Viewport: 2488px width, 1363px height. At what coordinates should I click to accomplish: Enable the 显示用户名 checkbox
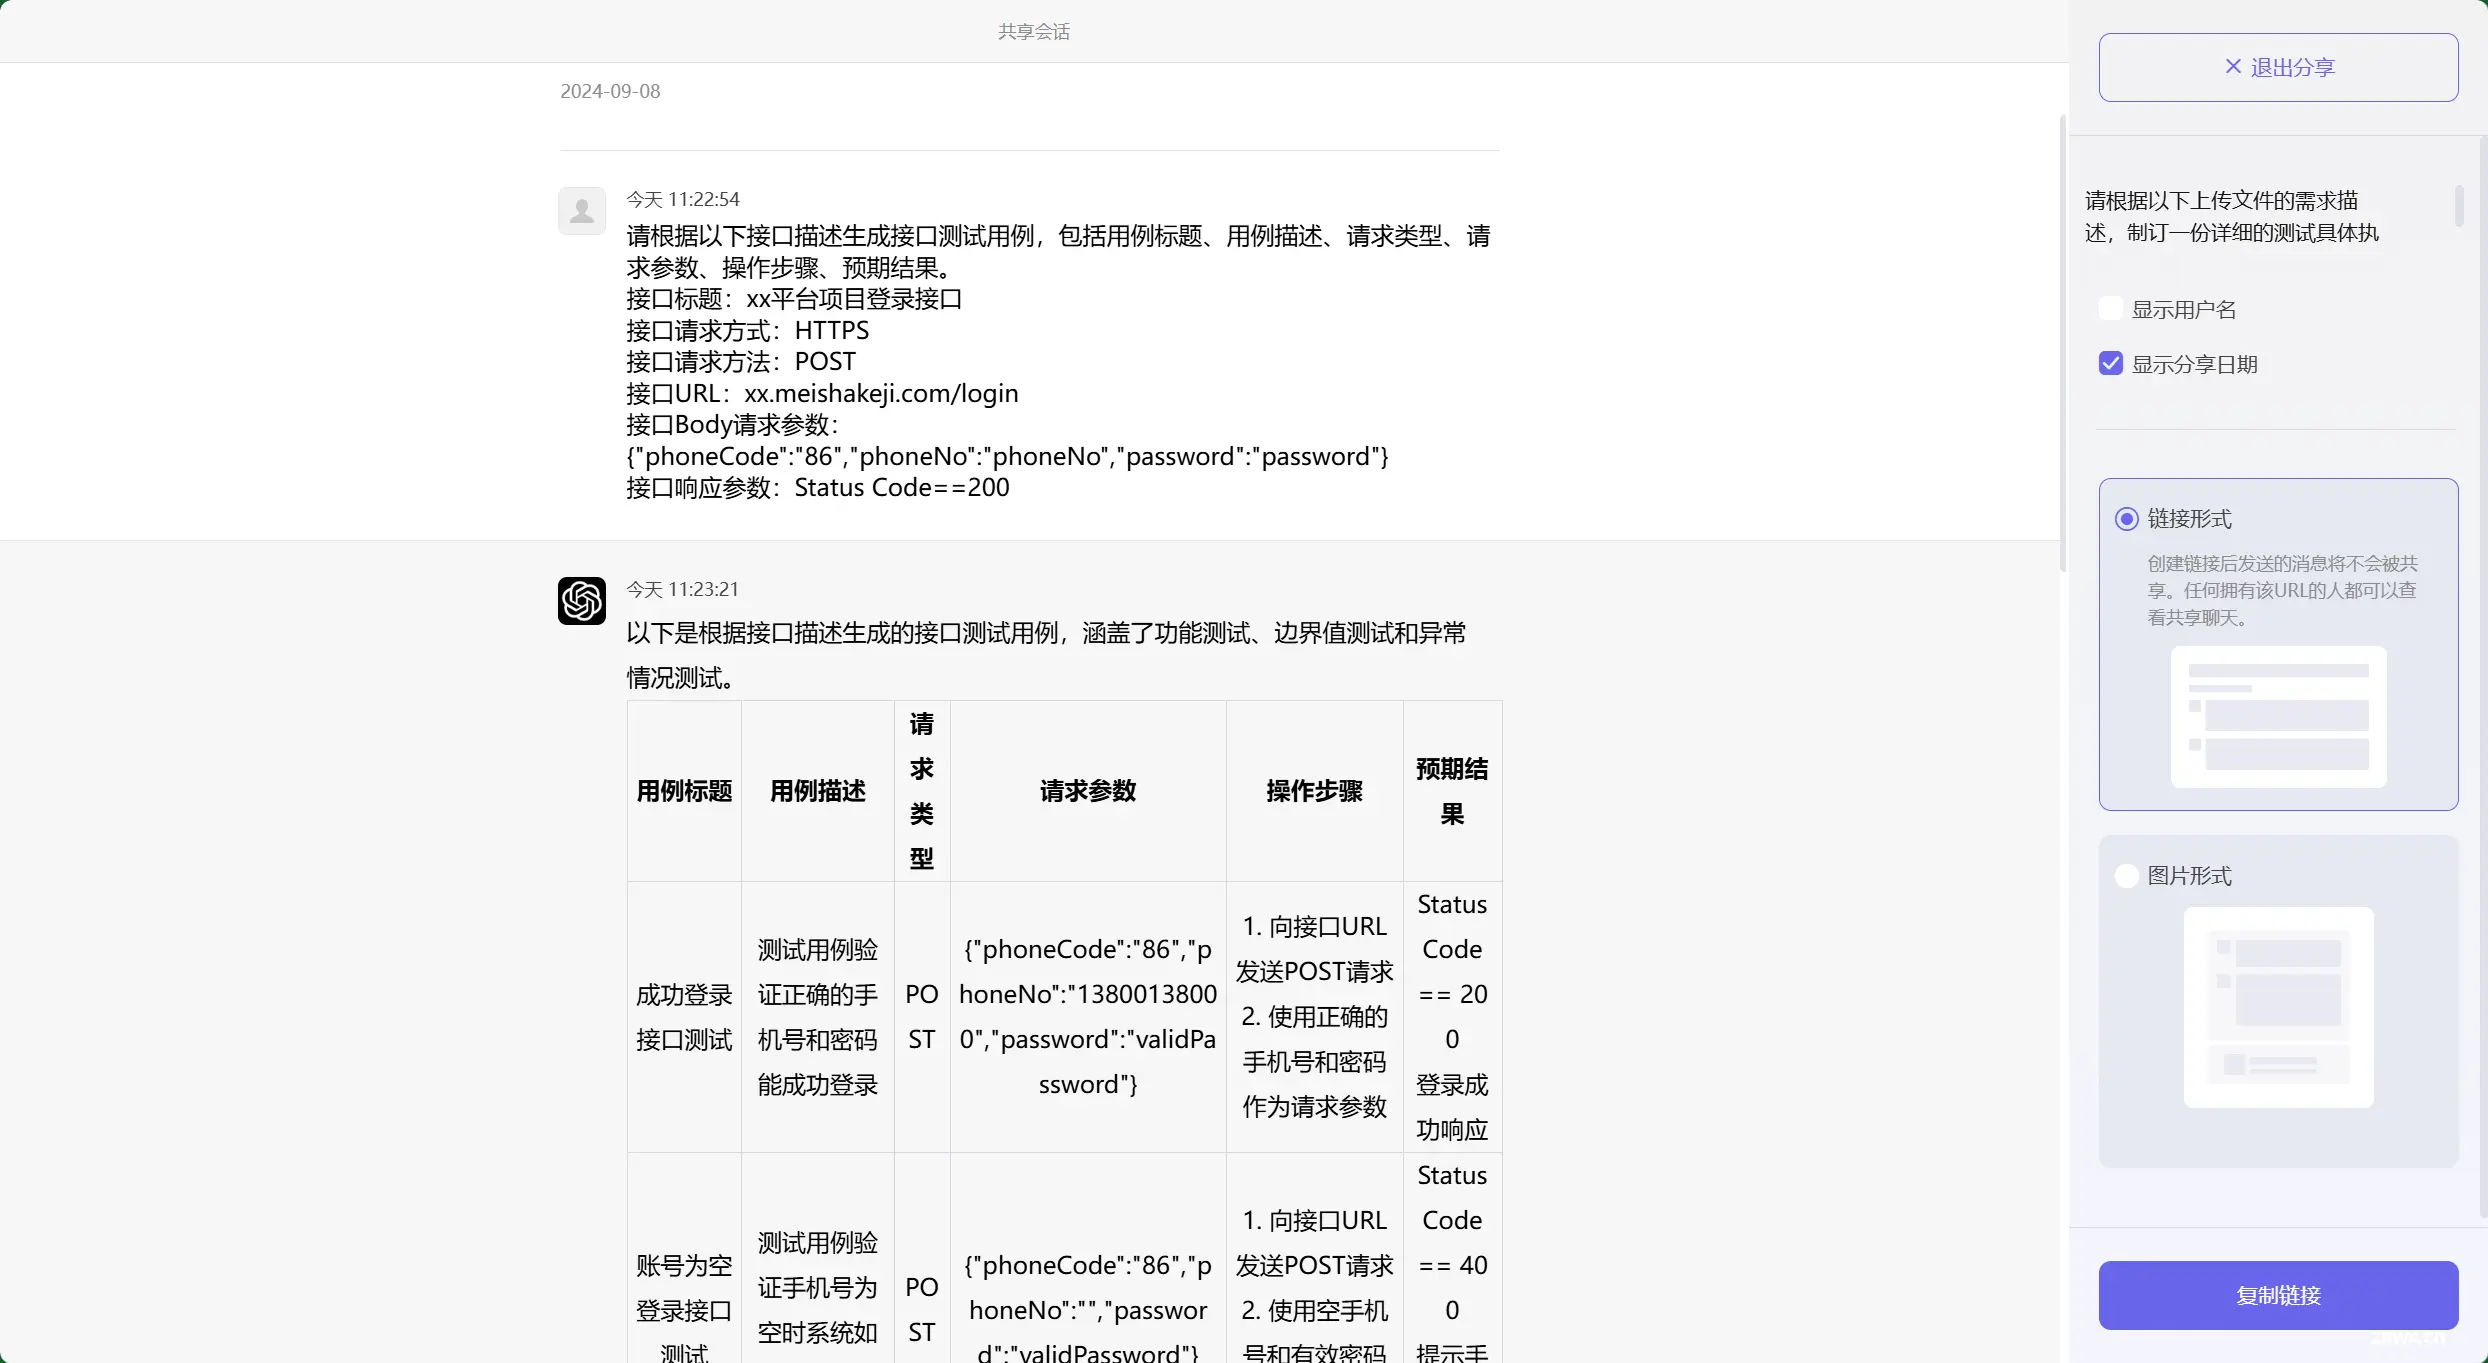click(2110, 309)
